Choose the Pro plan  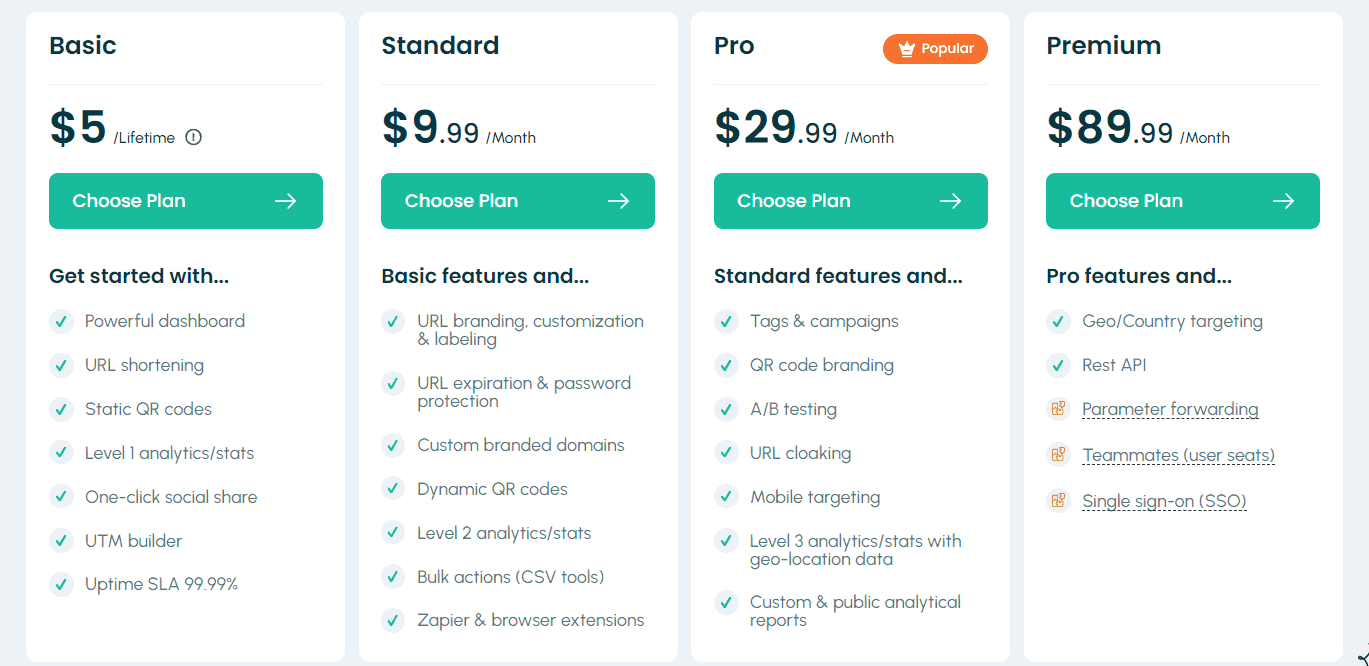pos(850,201)
